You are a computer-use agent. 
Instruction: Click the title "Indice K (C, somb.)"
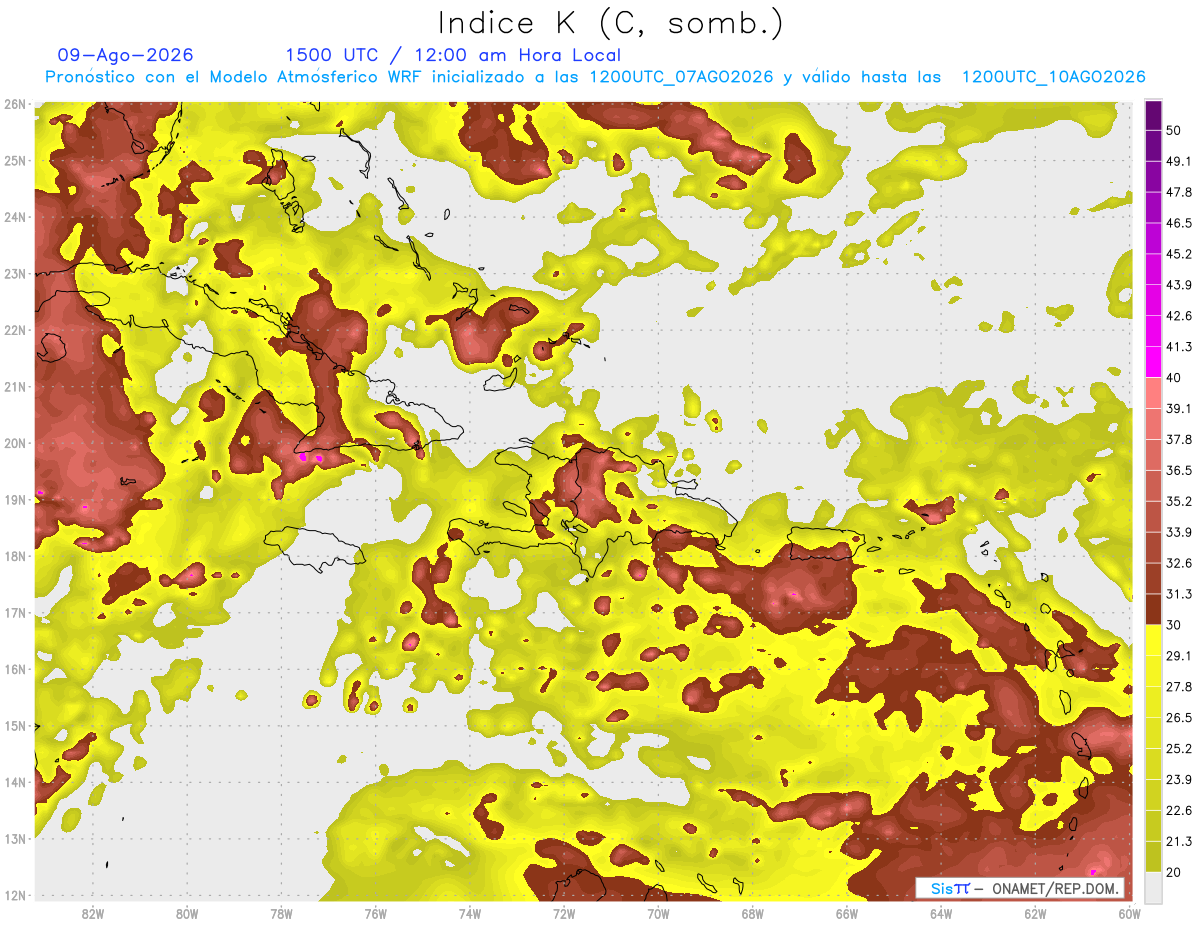[610, 23]
